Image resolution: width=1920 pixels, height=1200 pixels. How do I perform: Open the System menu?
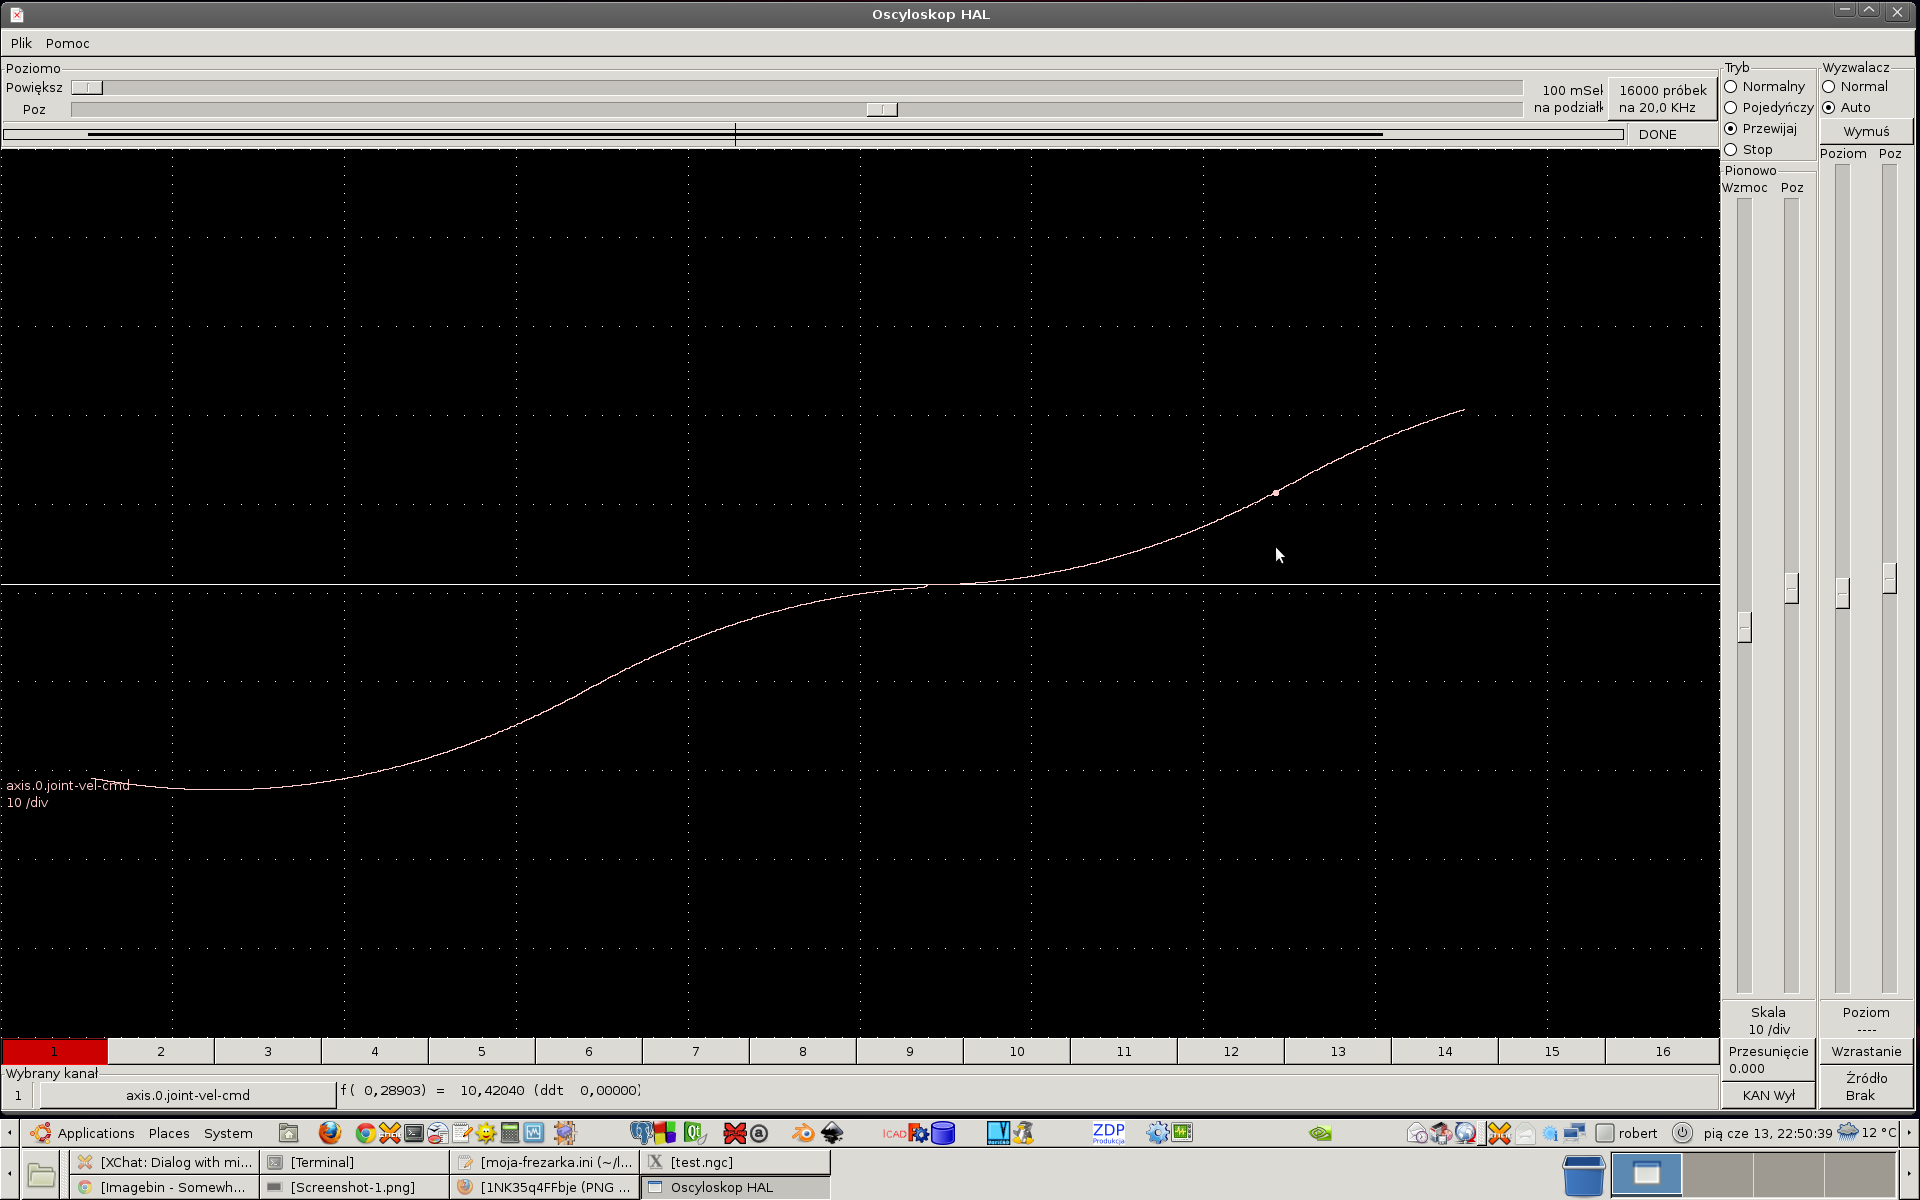point(228,1133)
